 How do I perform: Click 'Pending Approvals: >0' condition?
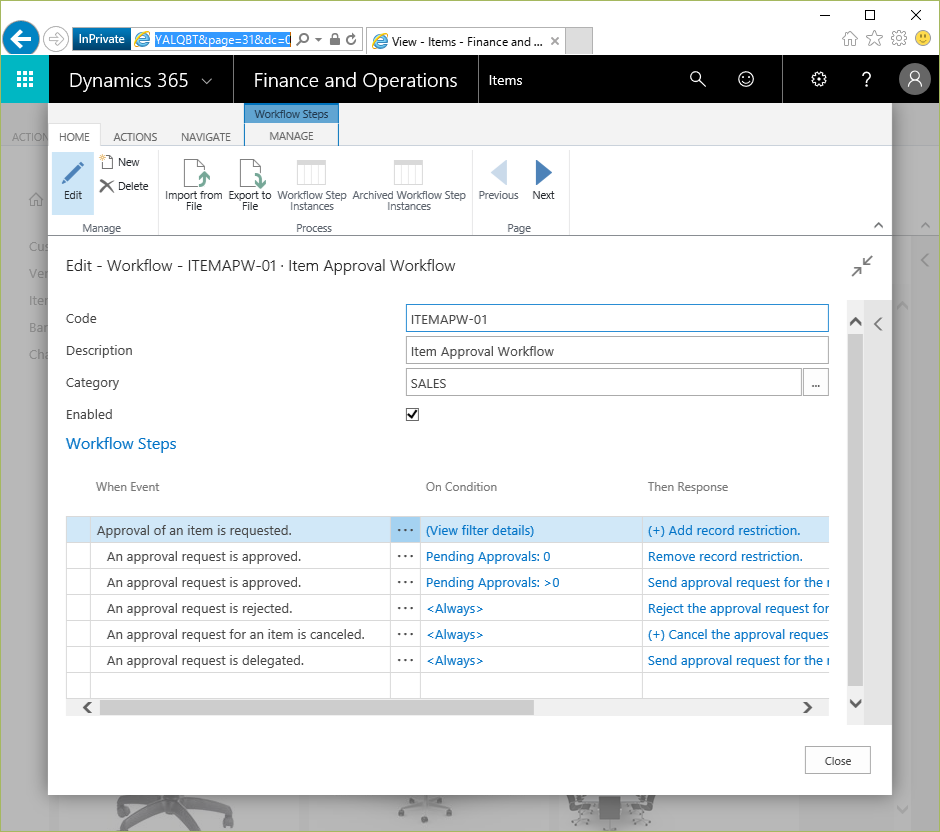coord(492,583)
